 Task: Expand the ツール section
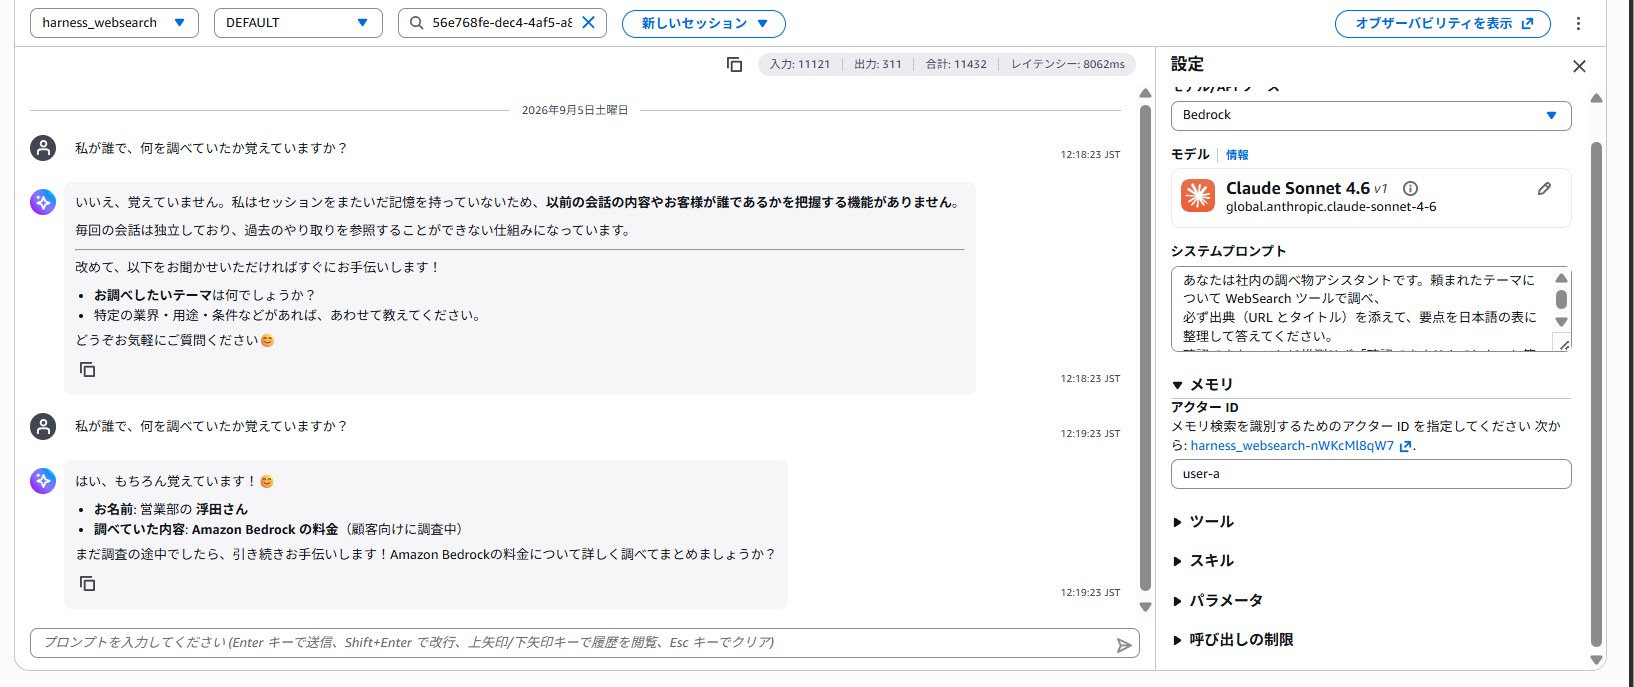(1203, 521)
